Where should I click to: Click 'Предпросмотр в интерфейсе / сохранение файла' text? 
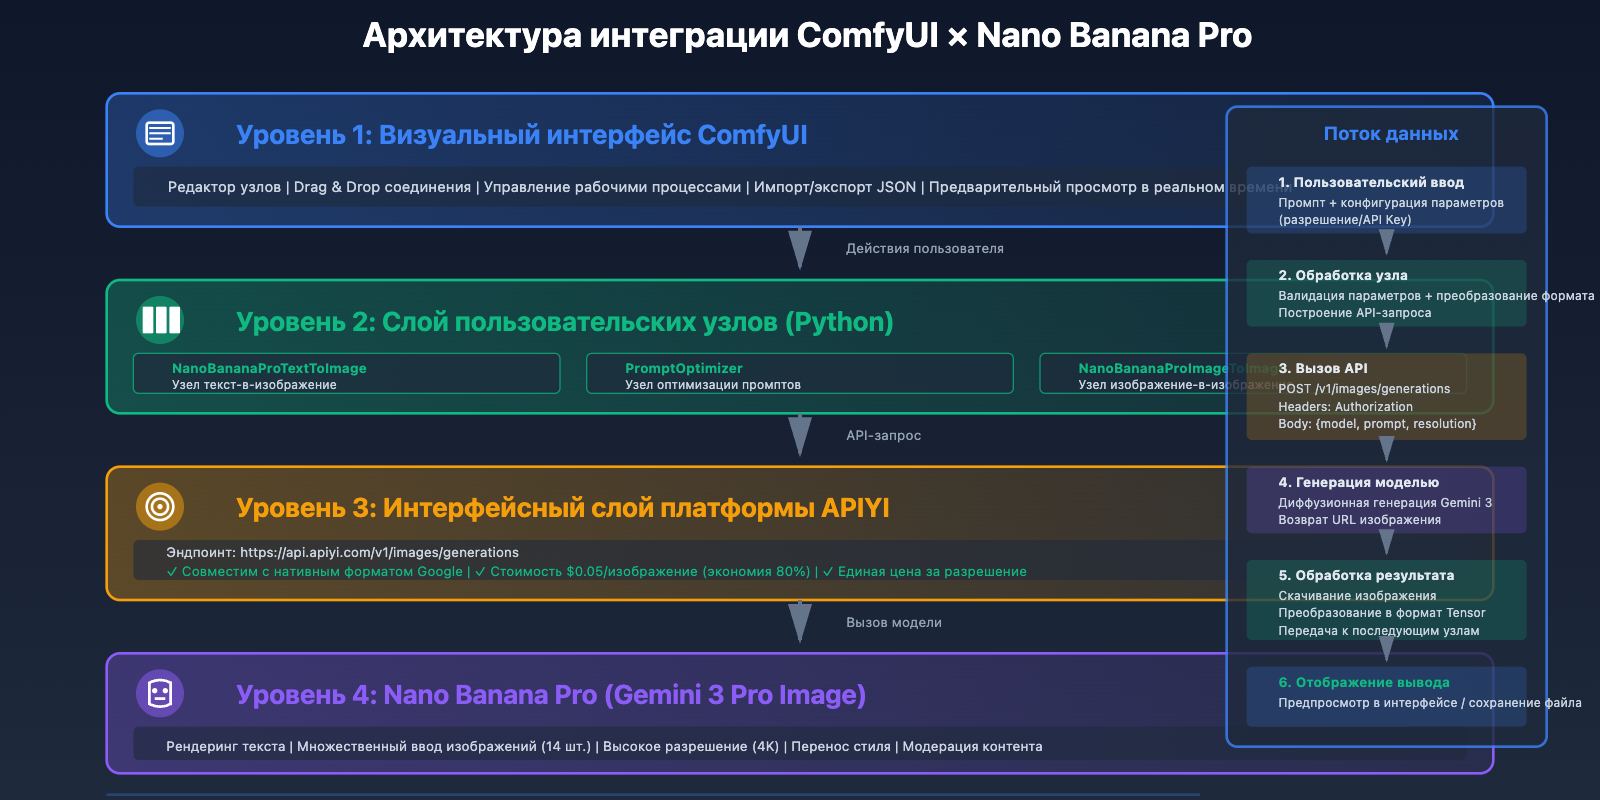coord(1430,703)
